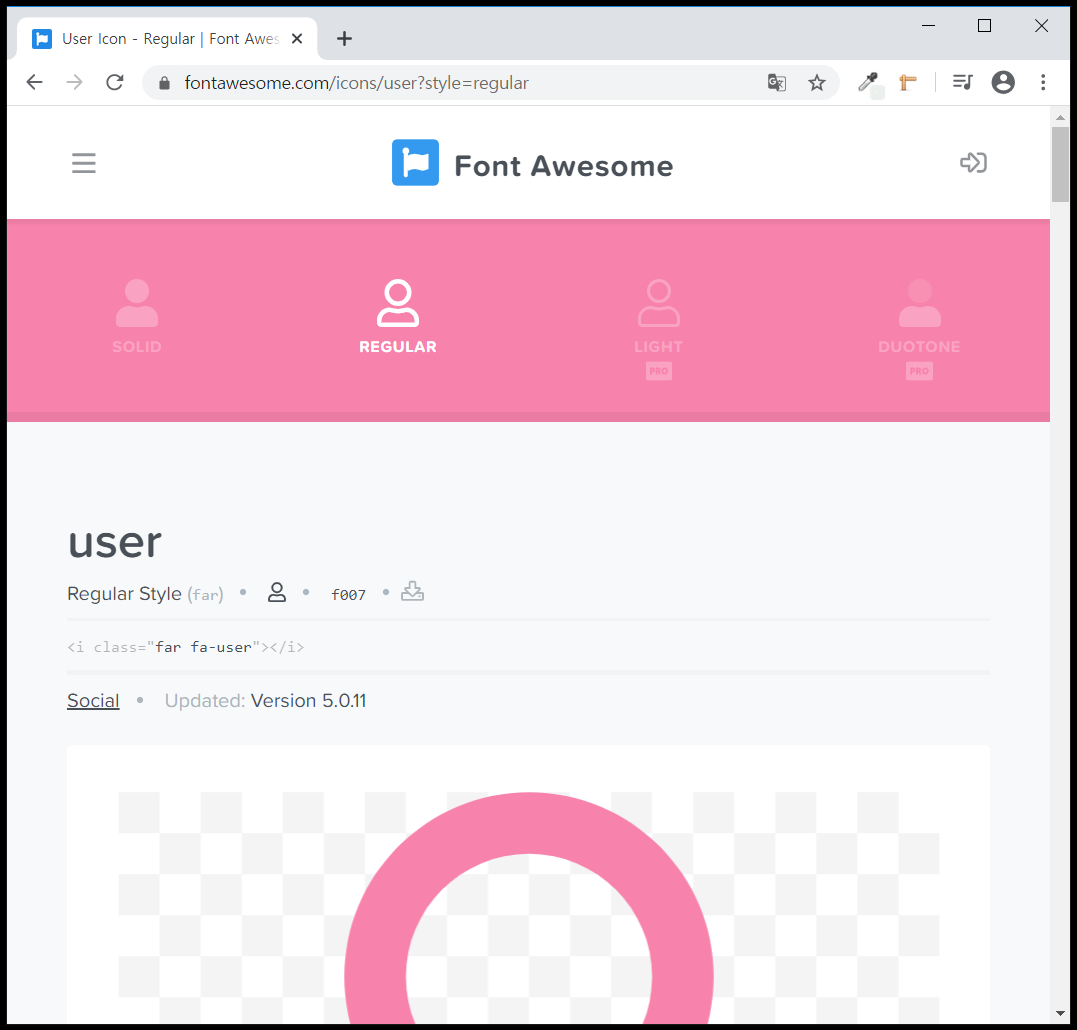The width and height of the screenshot is (1077, 1030).
Task: Select the Light Pro style
Action: [x=659, y=329]
